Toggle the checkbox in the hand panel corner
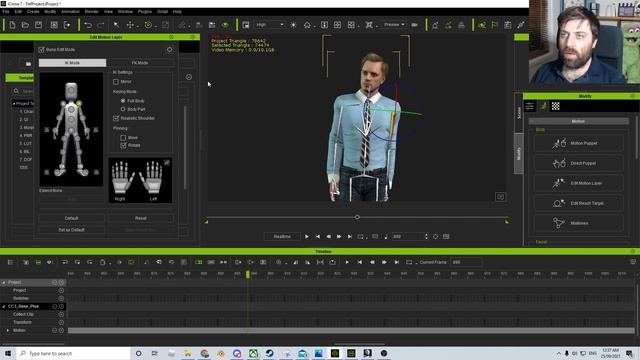The image size is (640, 360). 167,162
